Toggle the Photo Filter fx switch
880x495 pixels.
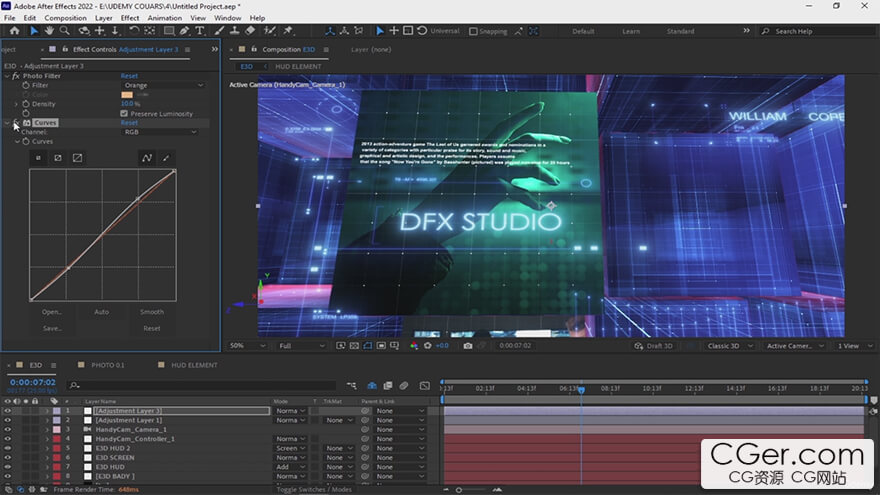(16, 76)
